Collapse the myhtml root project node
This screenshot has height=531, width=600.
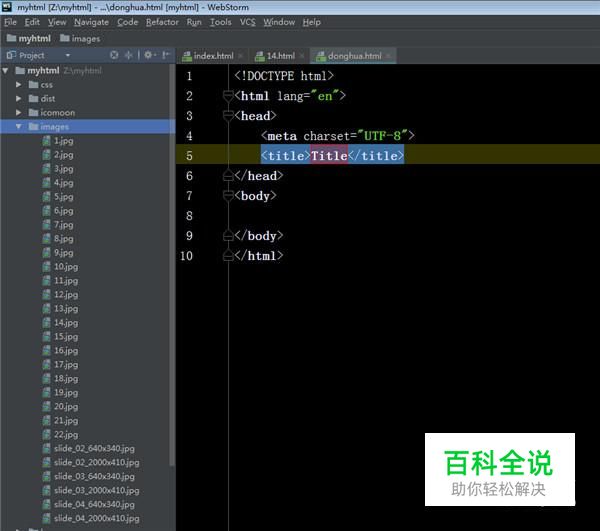pos(5,70)
